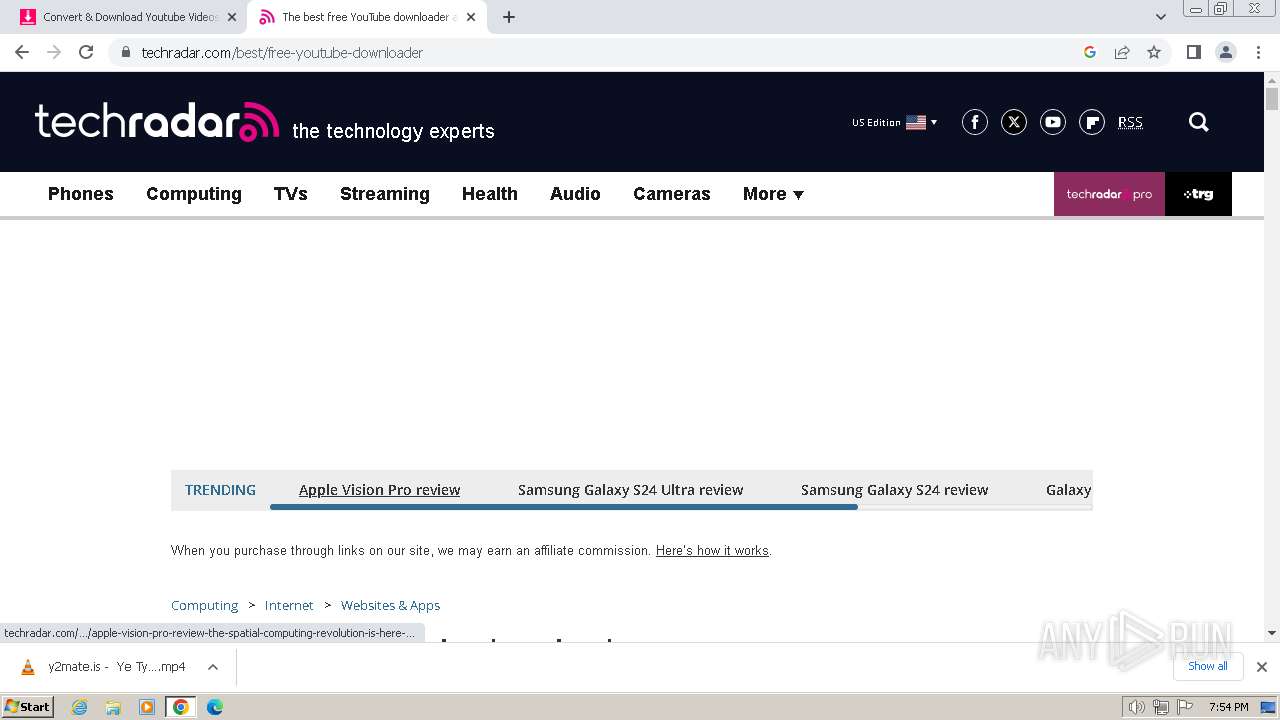Go back using the browser back arrow
This screenshot has width=1280, height=720.
pyautogui.click(x=22, y=52)
